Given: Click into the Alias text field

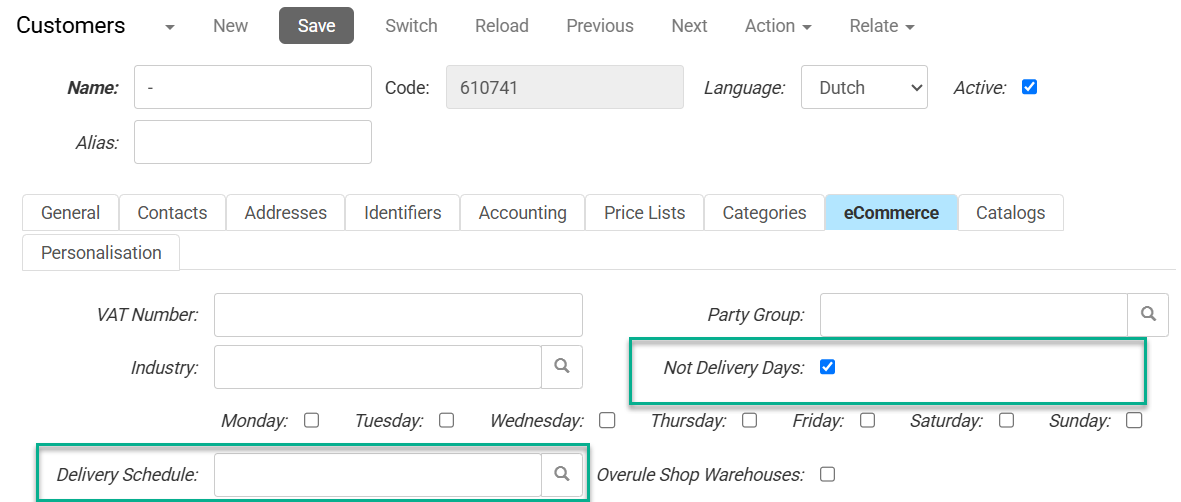Looking at the screenshot, I should [252, 142].
